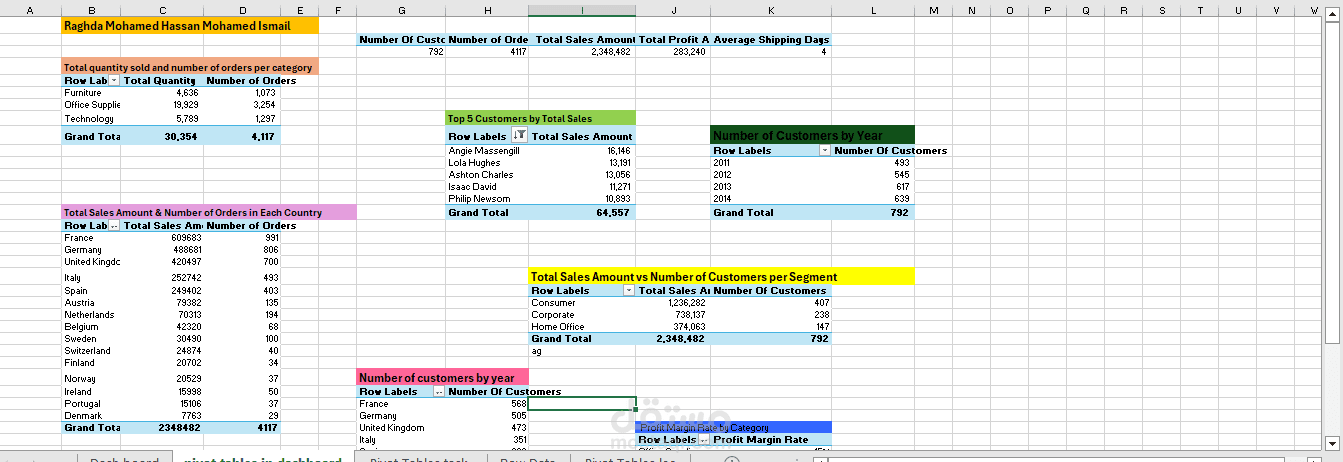The width and height of the screenshot is (1343, 462).
Task: Click the Profit Margin Rate by Category heading
Action: [733, 427]
